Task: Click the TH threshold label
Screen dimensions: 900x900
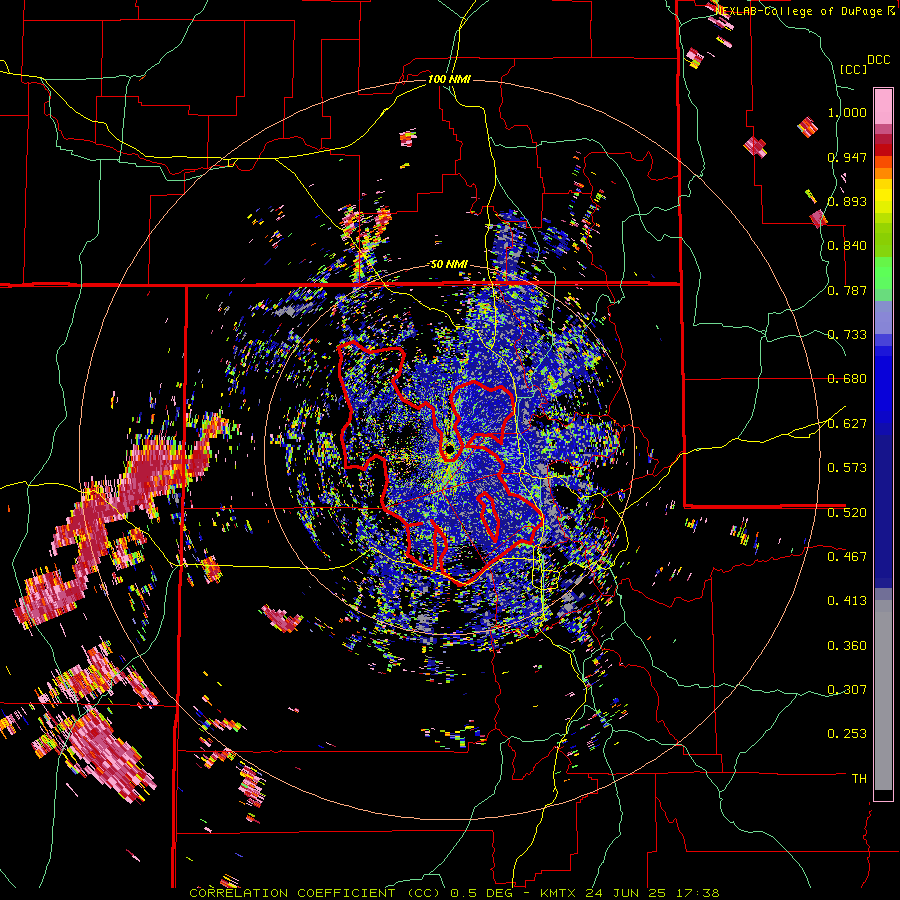Action: pos(859,779)
